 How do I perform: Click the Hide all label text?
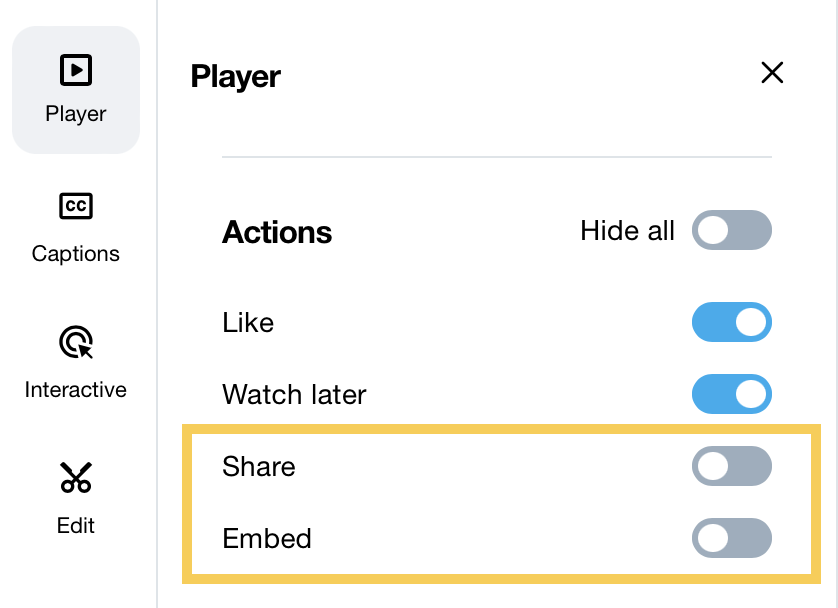627,231
